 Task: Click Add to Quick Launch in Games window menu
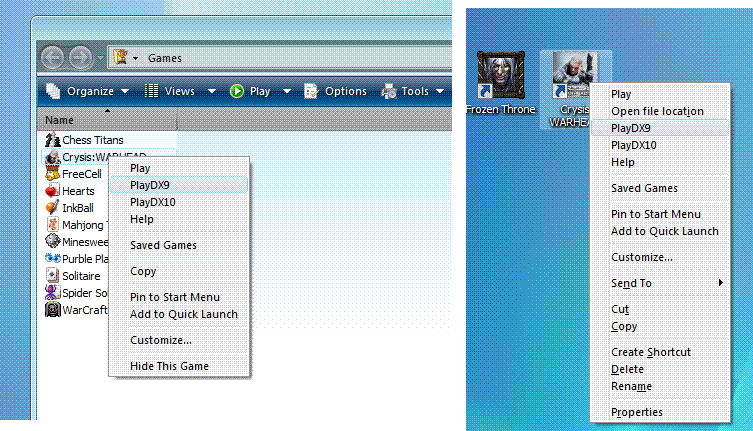click(179, 314)
